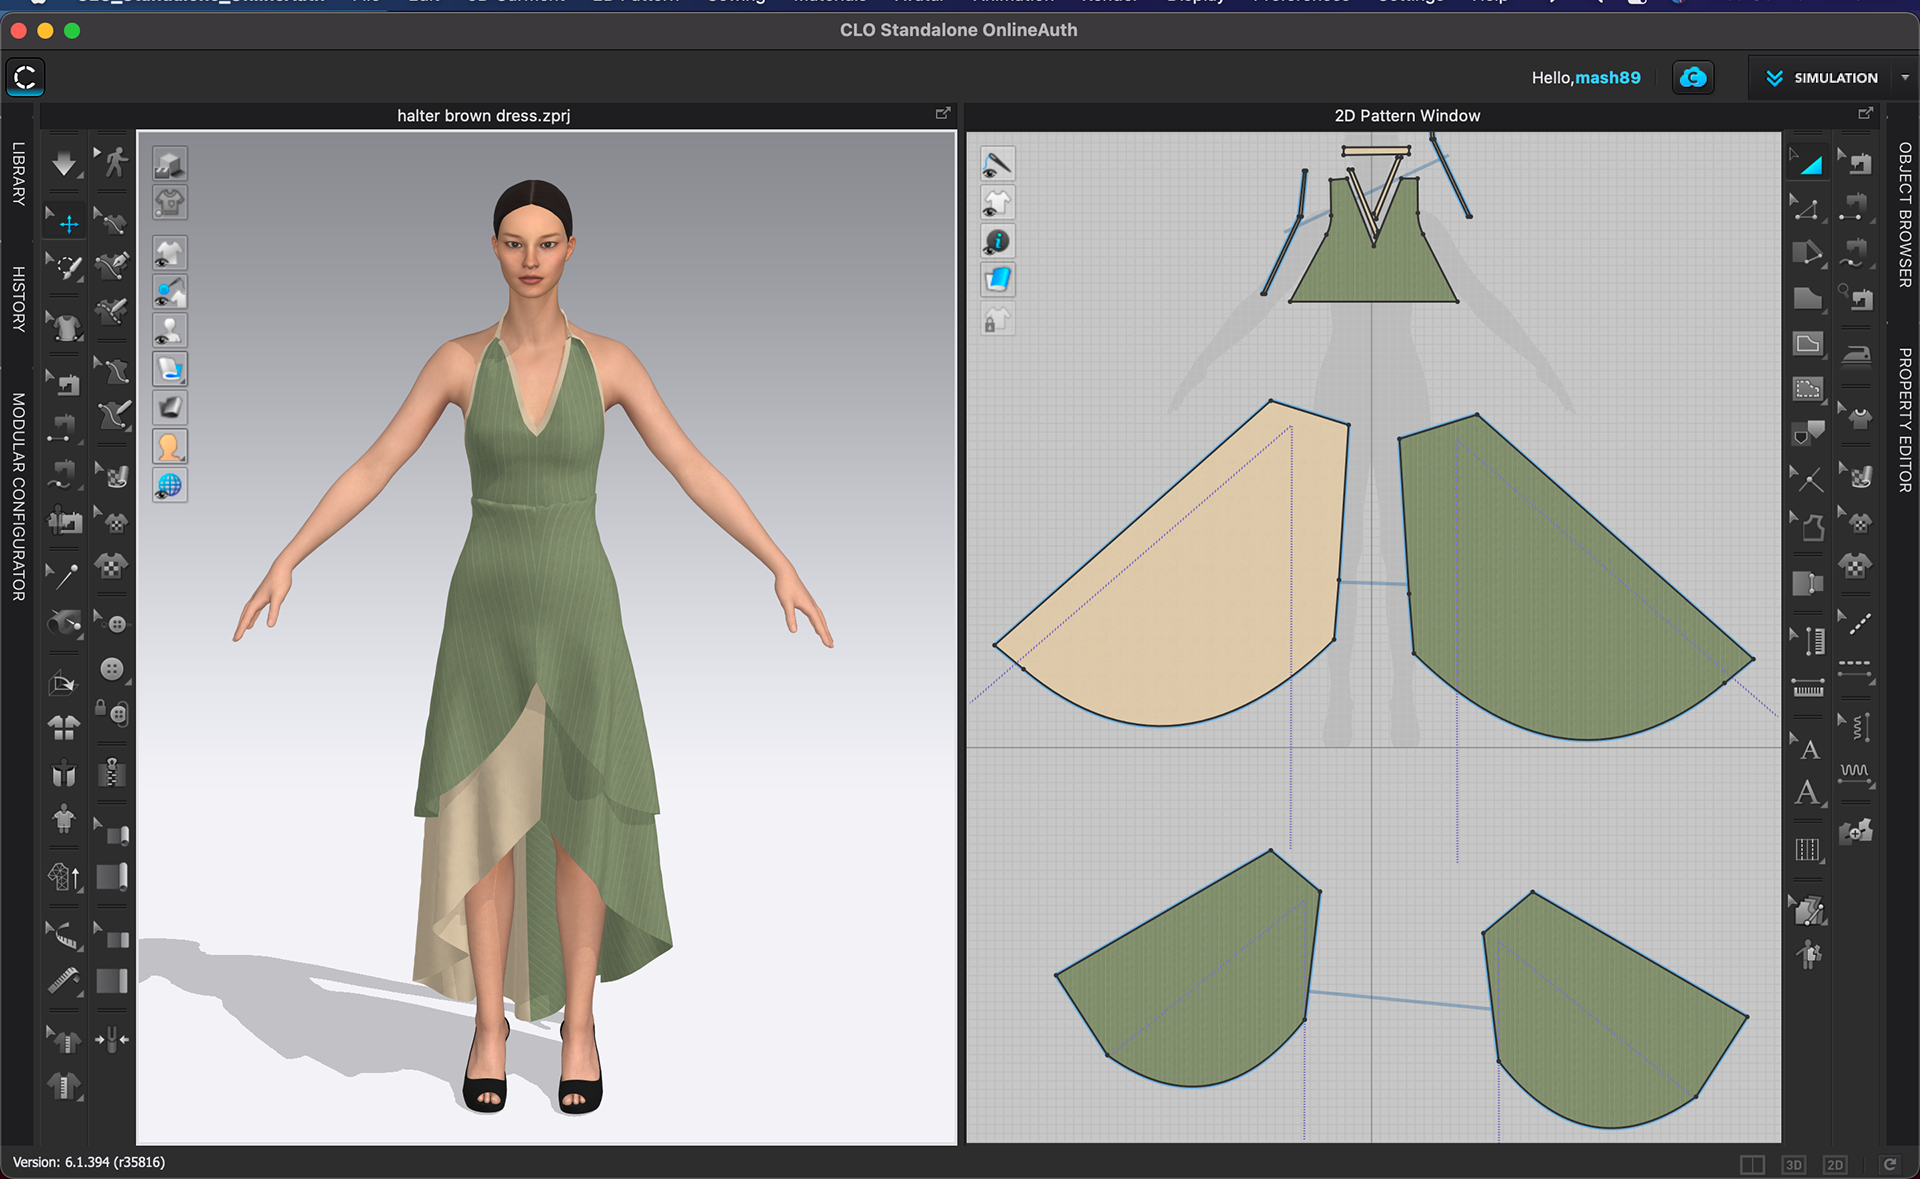
Task: Toggle Show Avatar visibility in 3D view
Action: pos(169,330)
